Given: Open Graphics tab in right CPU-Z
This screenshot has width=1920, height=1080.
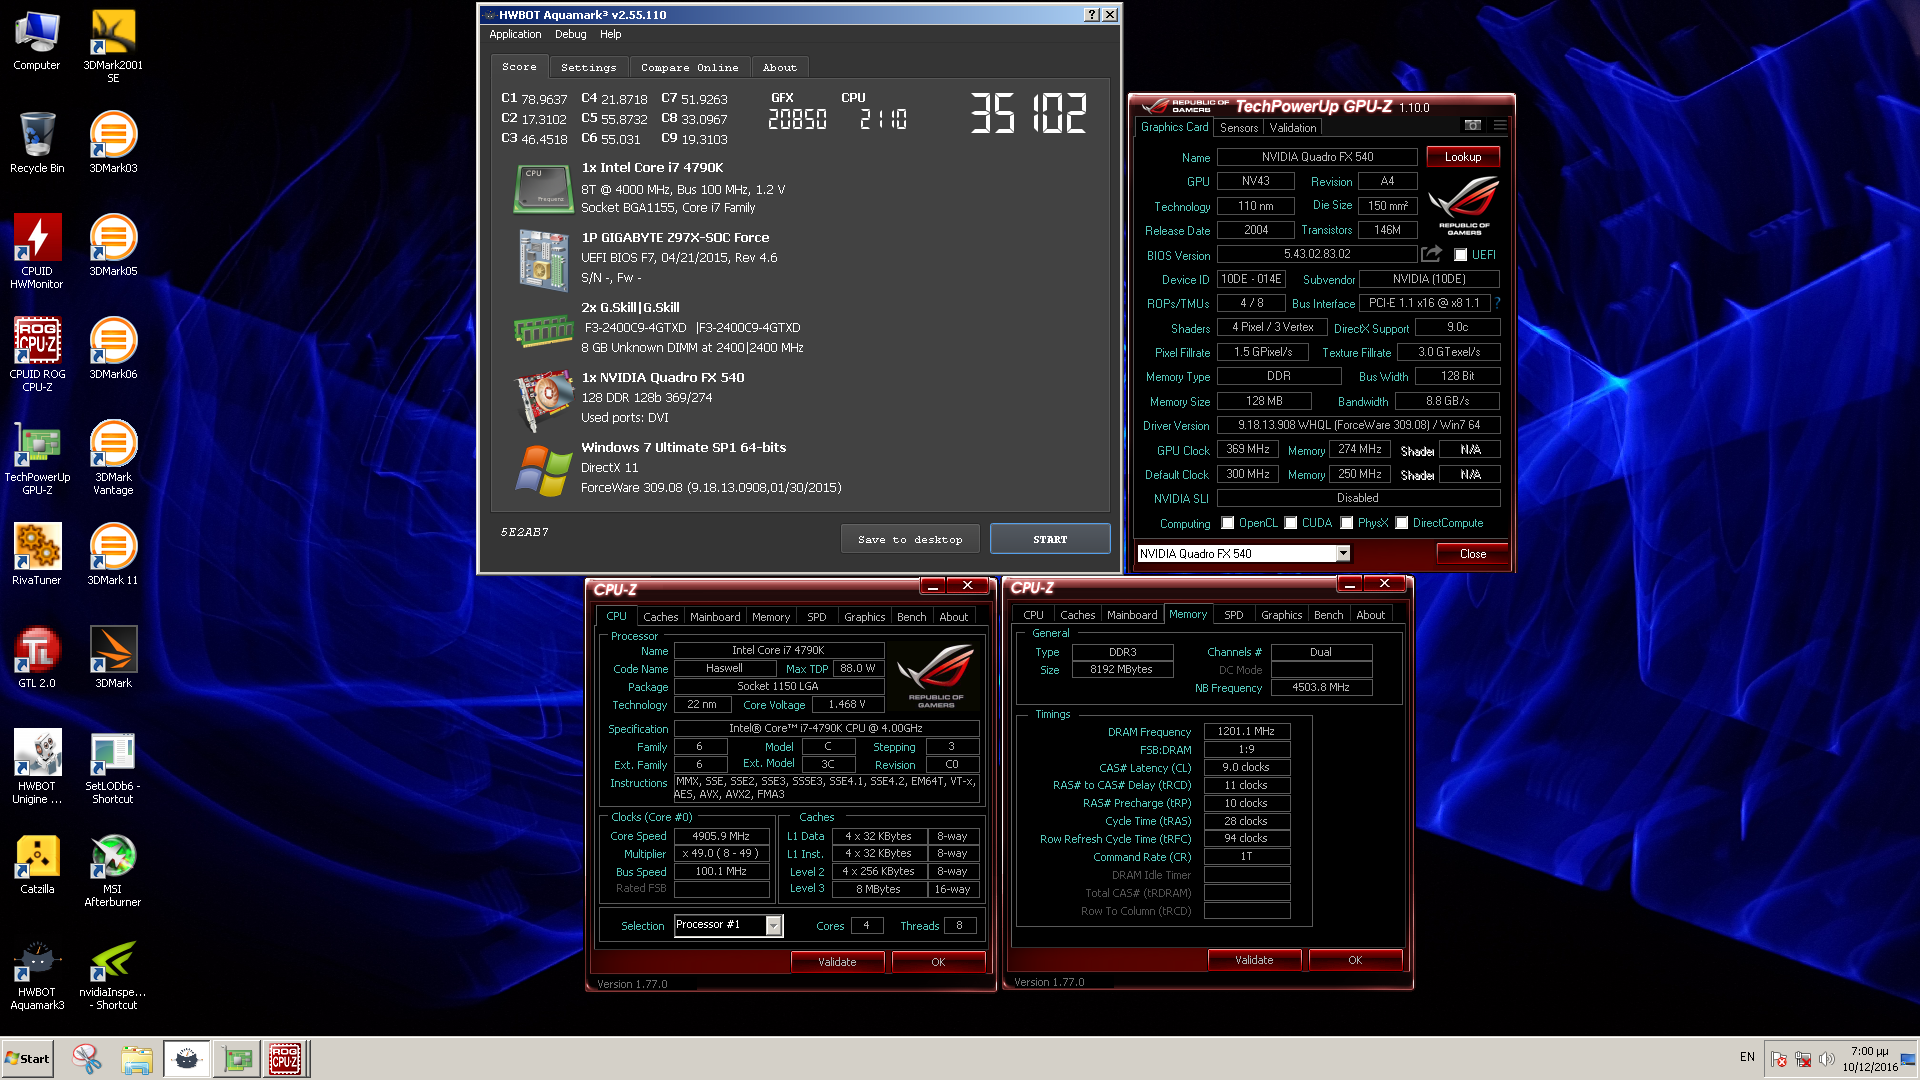Looking at the screenshot, I should tap(1281, 615).
